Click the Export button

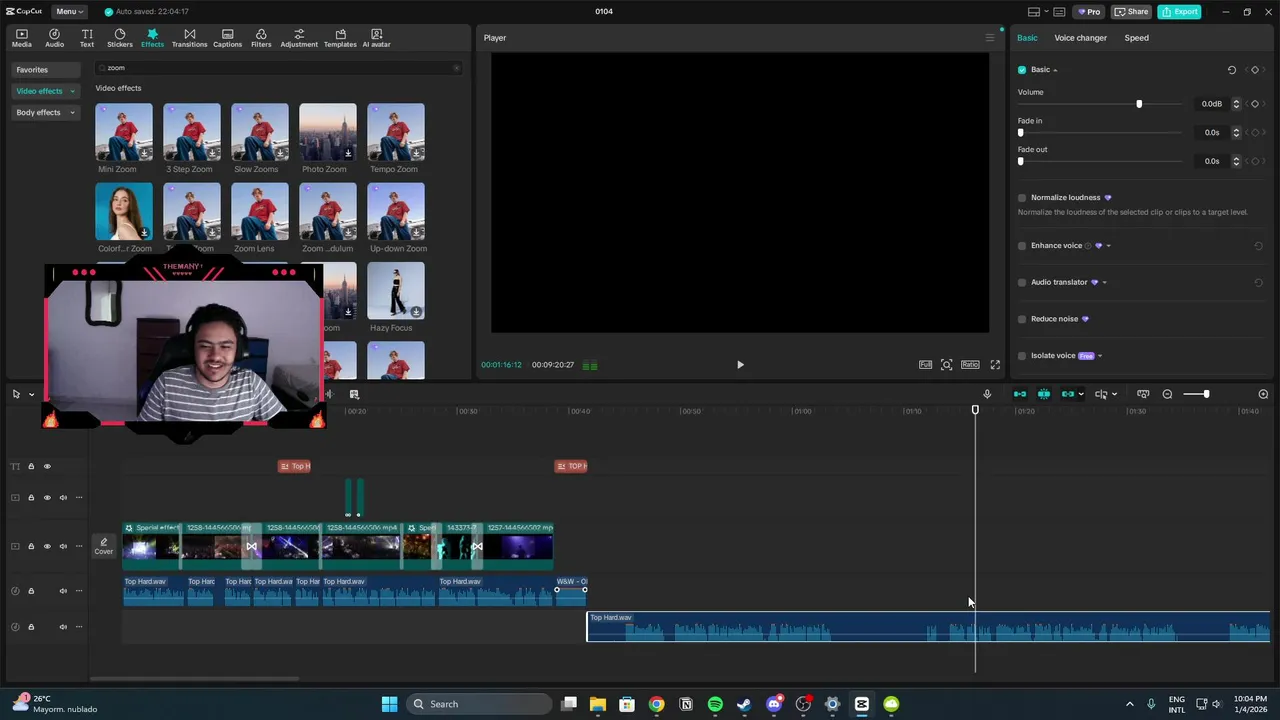[1179, 12]
